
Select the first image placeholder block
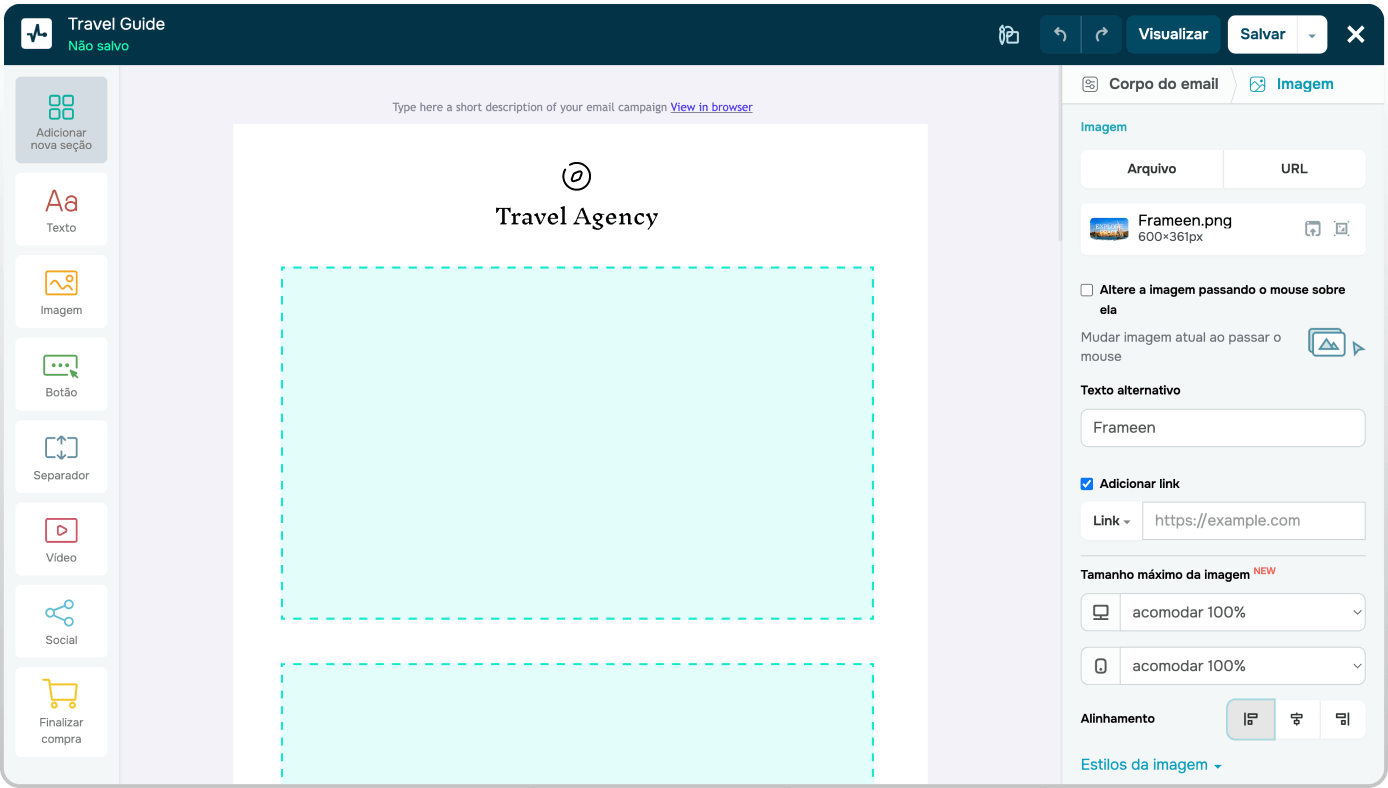click(577, 443)
